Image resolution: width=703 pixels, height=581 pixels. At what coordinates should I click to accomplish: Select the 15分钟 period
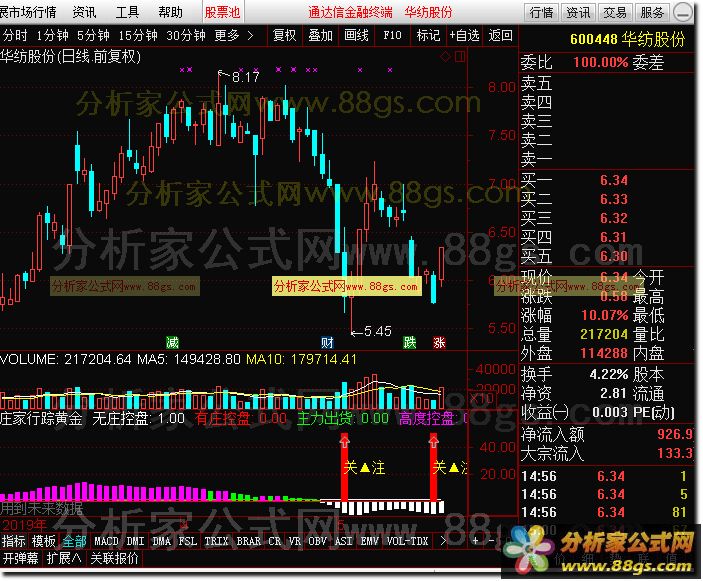(x=138, y=35)
